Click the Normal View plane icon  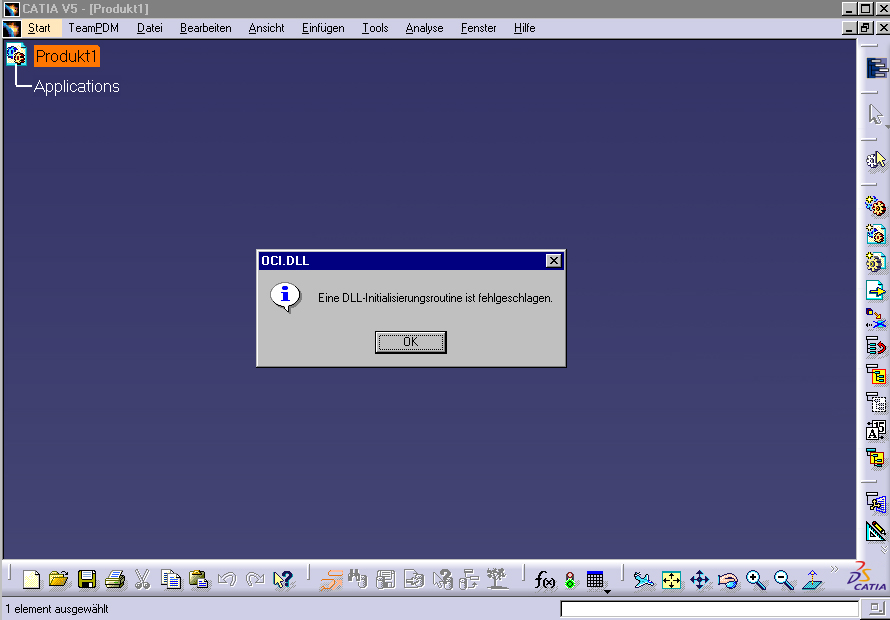[x=812, y=580]
